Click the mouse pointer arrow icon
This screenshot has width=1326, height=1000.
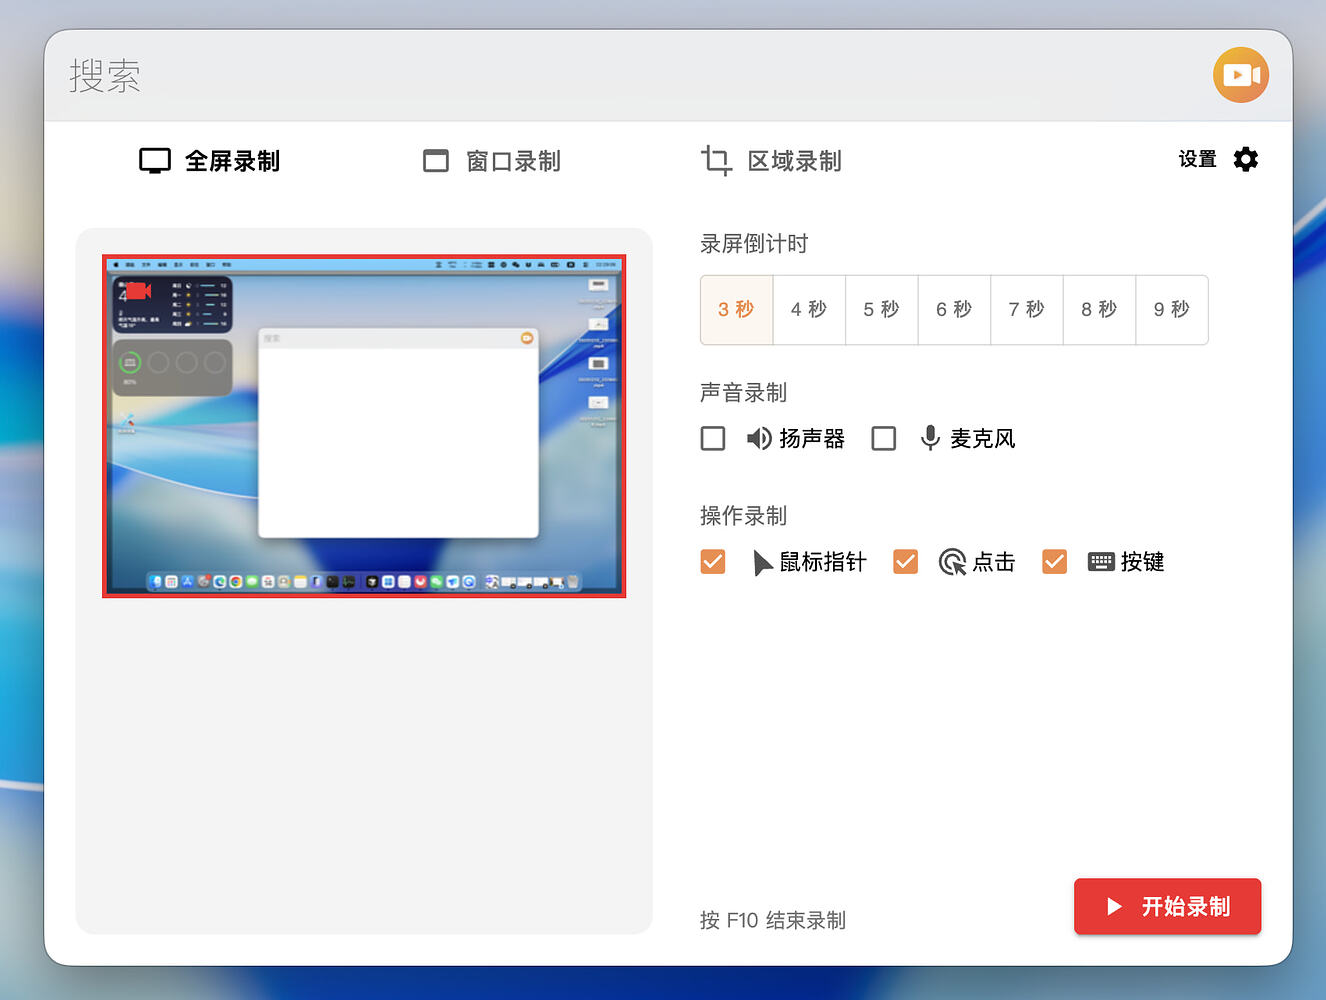coord(762,562)
